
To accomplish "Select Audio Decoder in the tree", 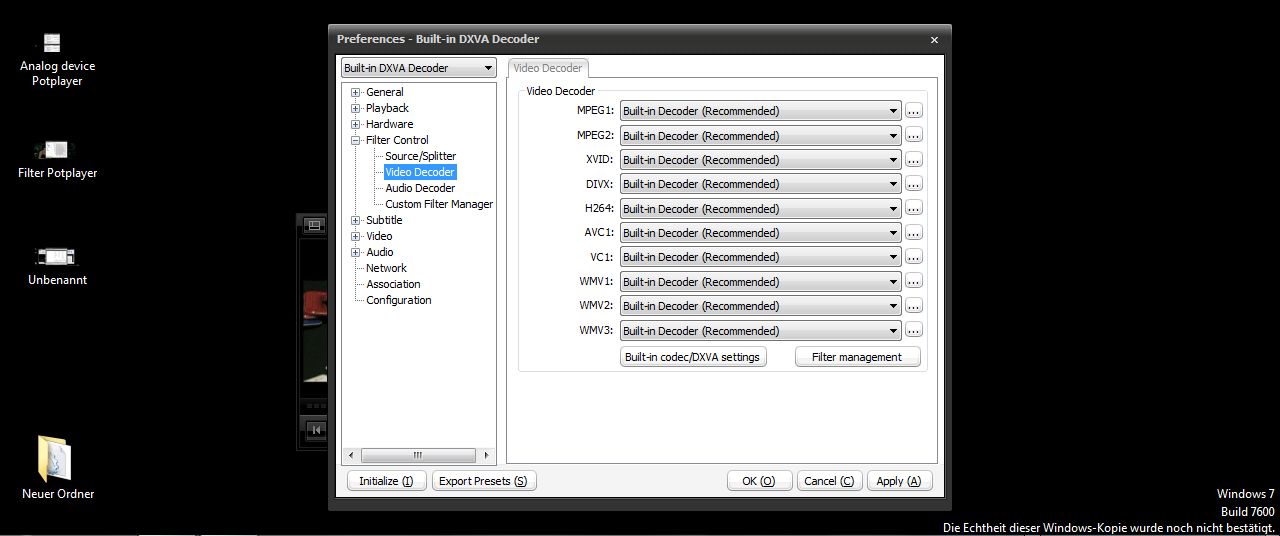I will pos(420,188).
